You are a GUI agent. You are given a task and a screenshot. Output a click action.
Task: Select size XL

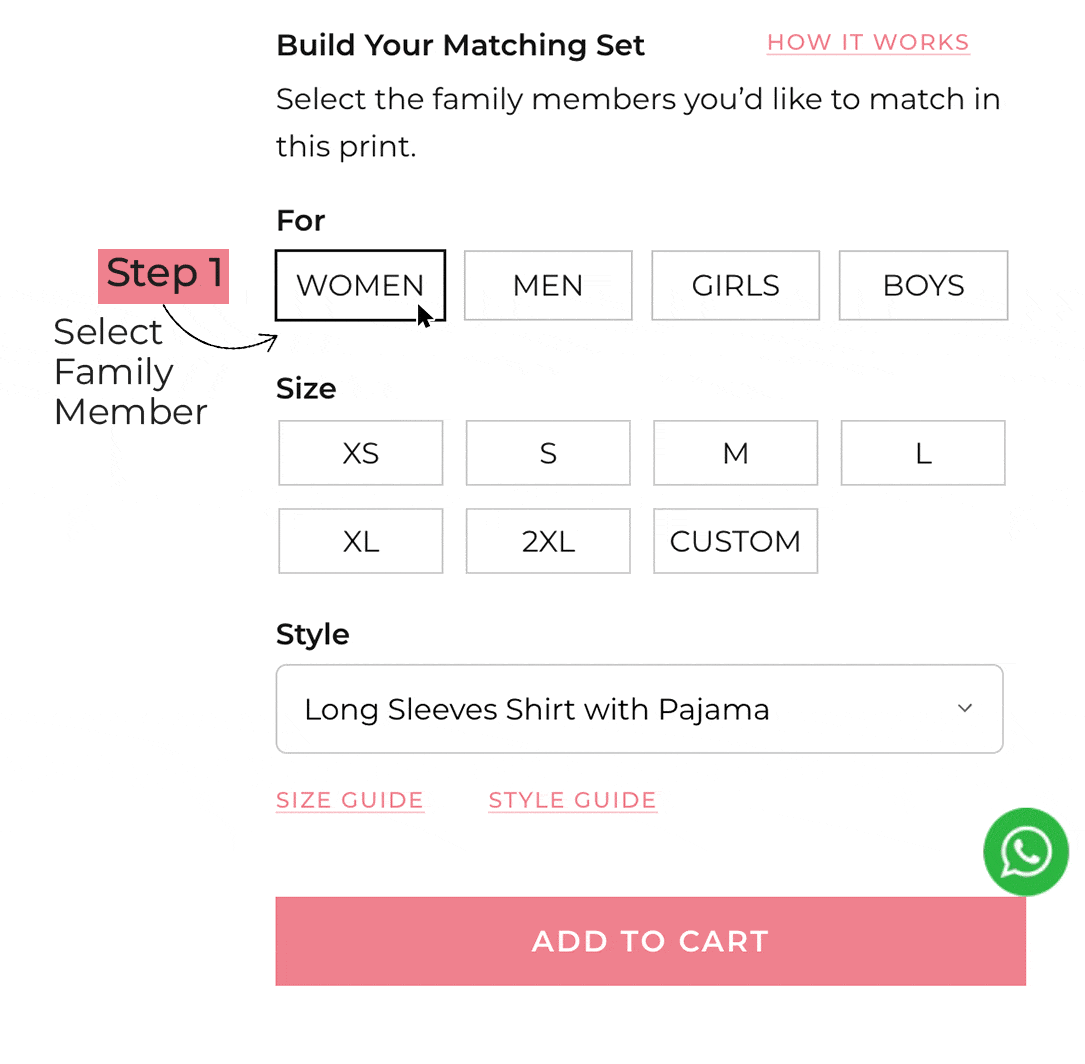360,541
